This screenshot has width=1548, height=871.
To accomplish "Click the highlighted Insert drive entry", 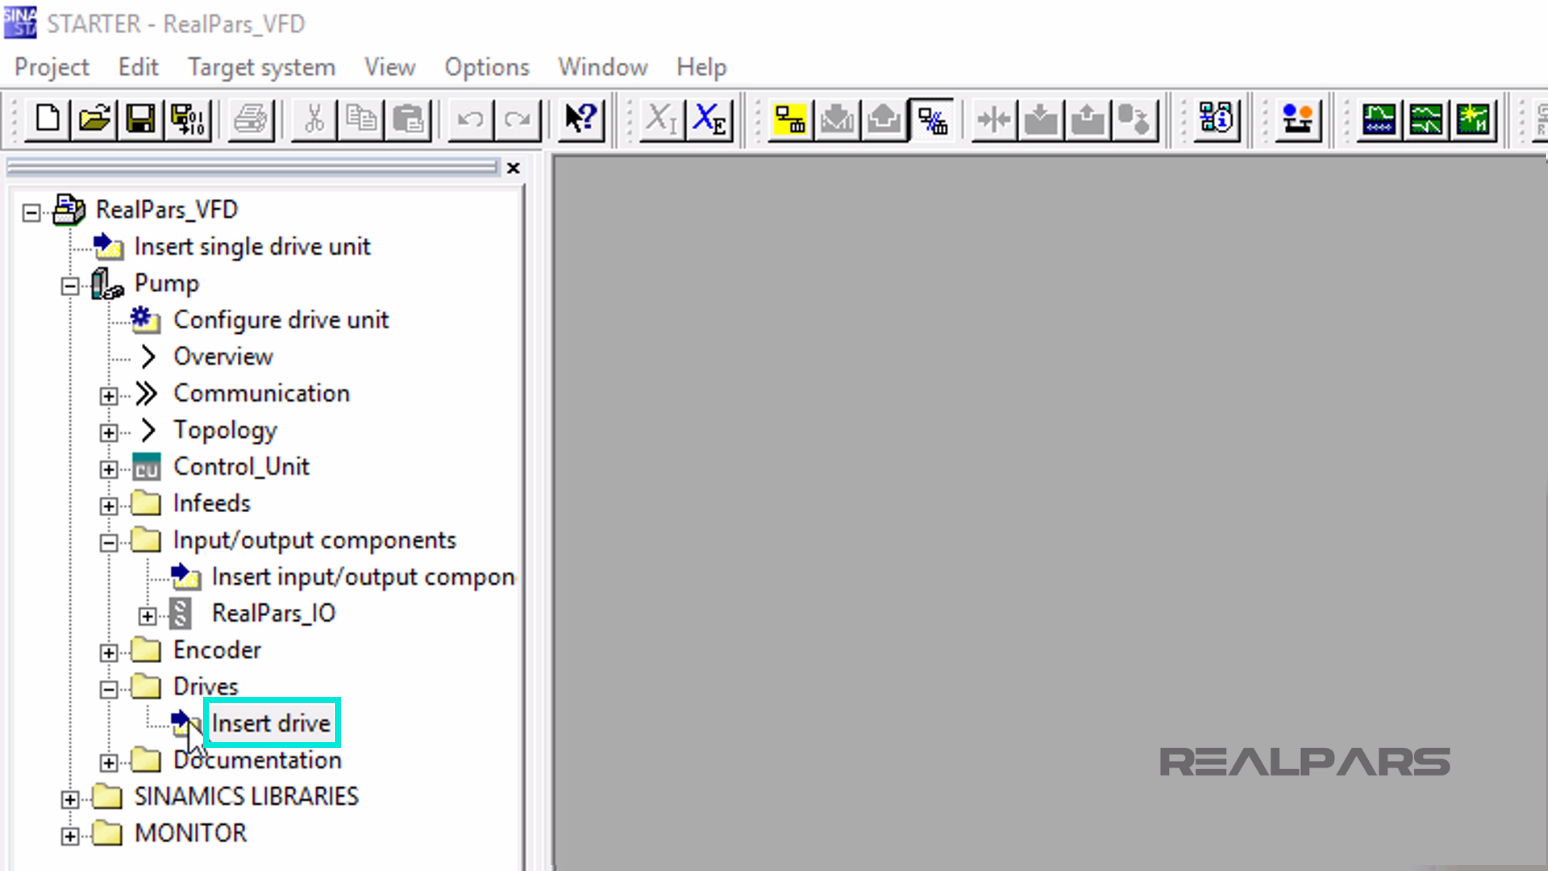I will [271, 723].
